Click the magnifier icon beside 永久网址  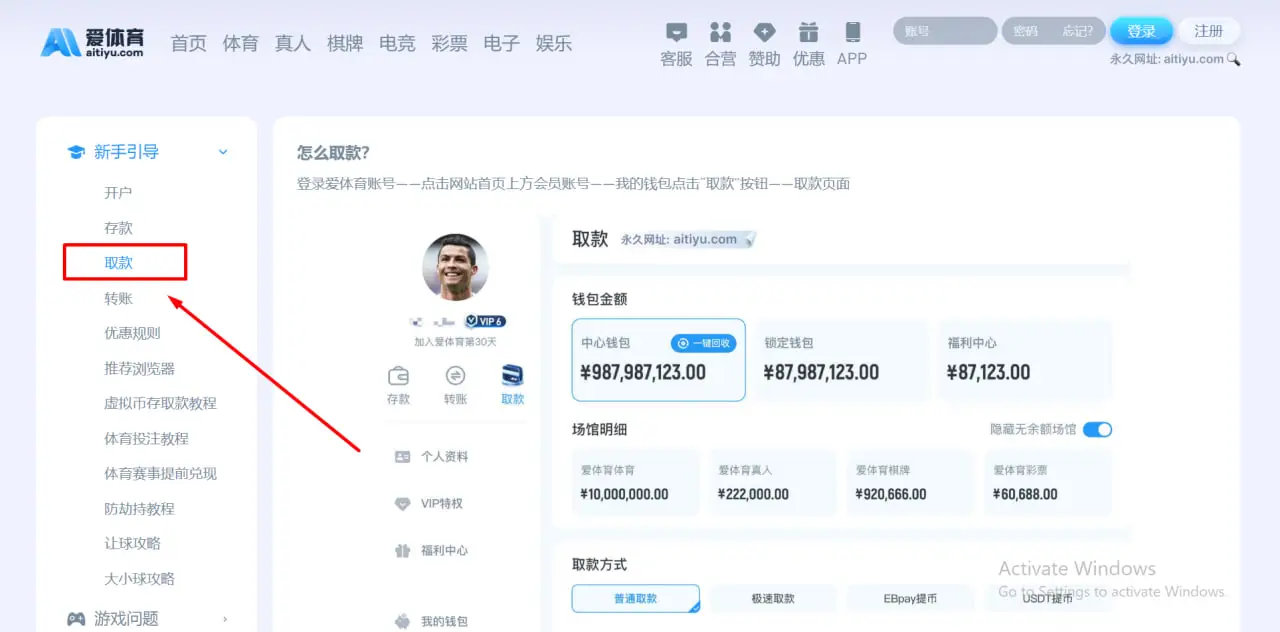[x=1233, y=59]
